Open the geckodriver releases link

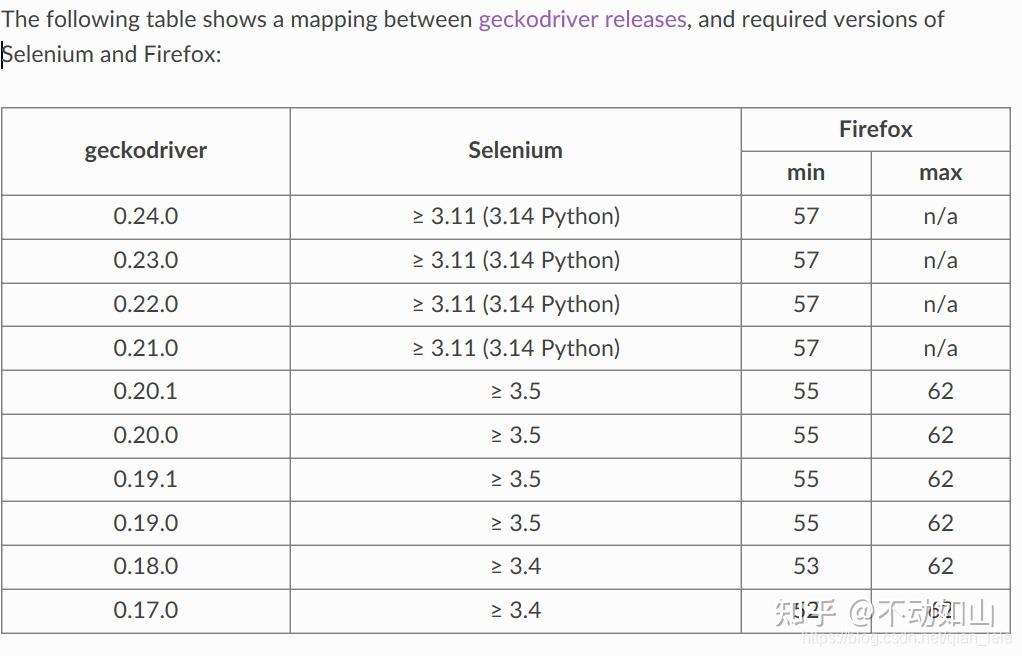[x=582, y=20]
